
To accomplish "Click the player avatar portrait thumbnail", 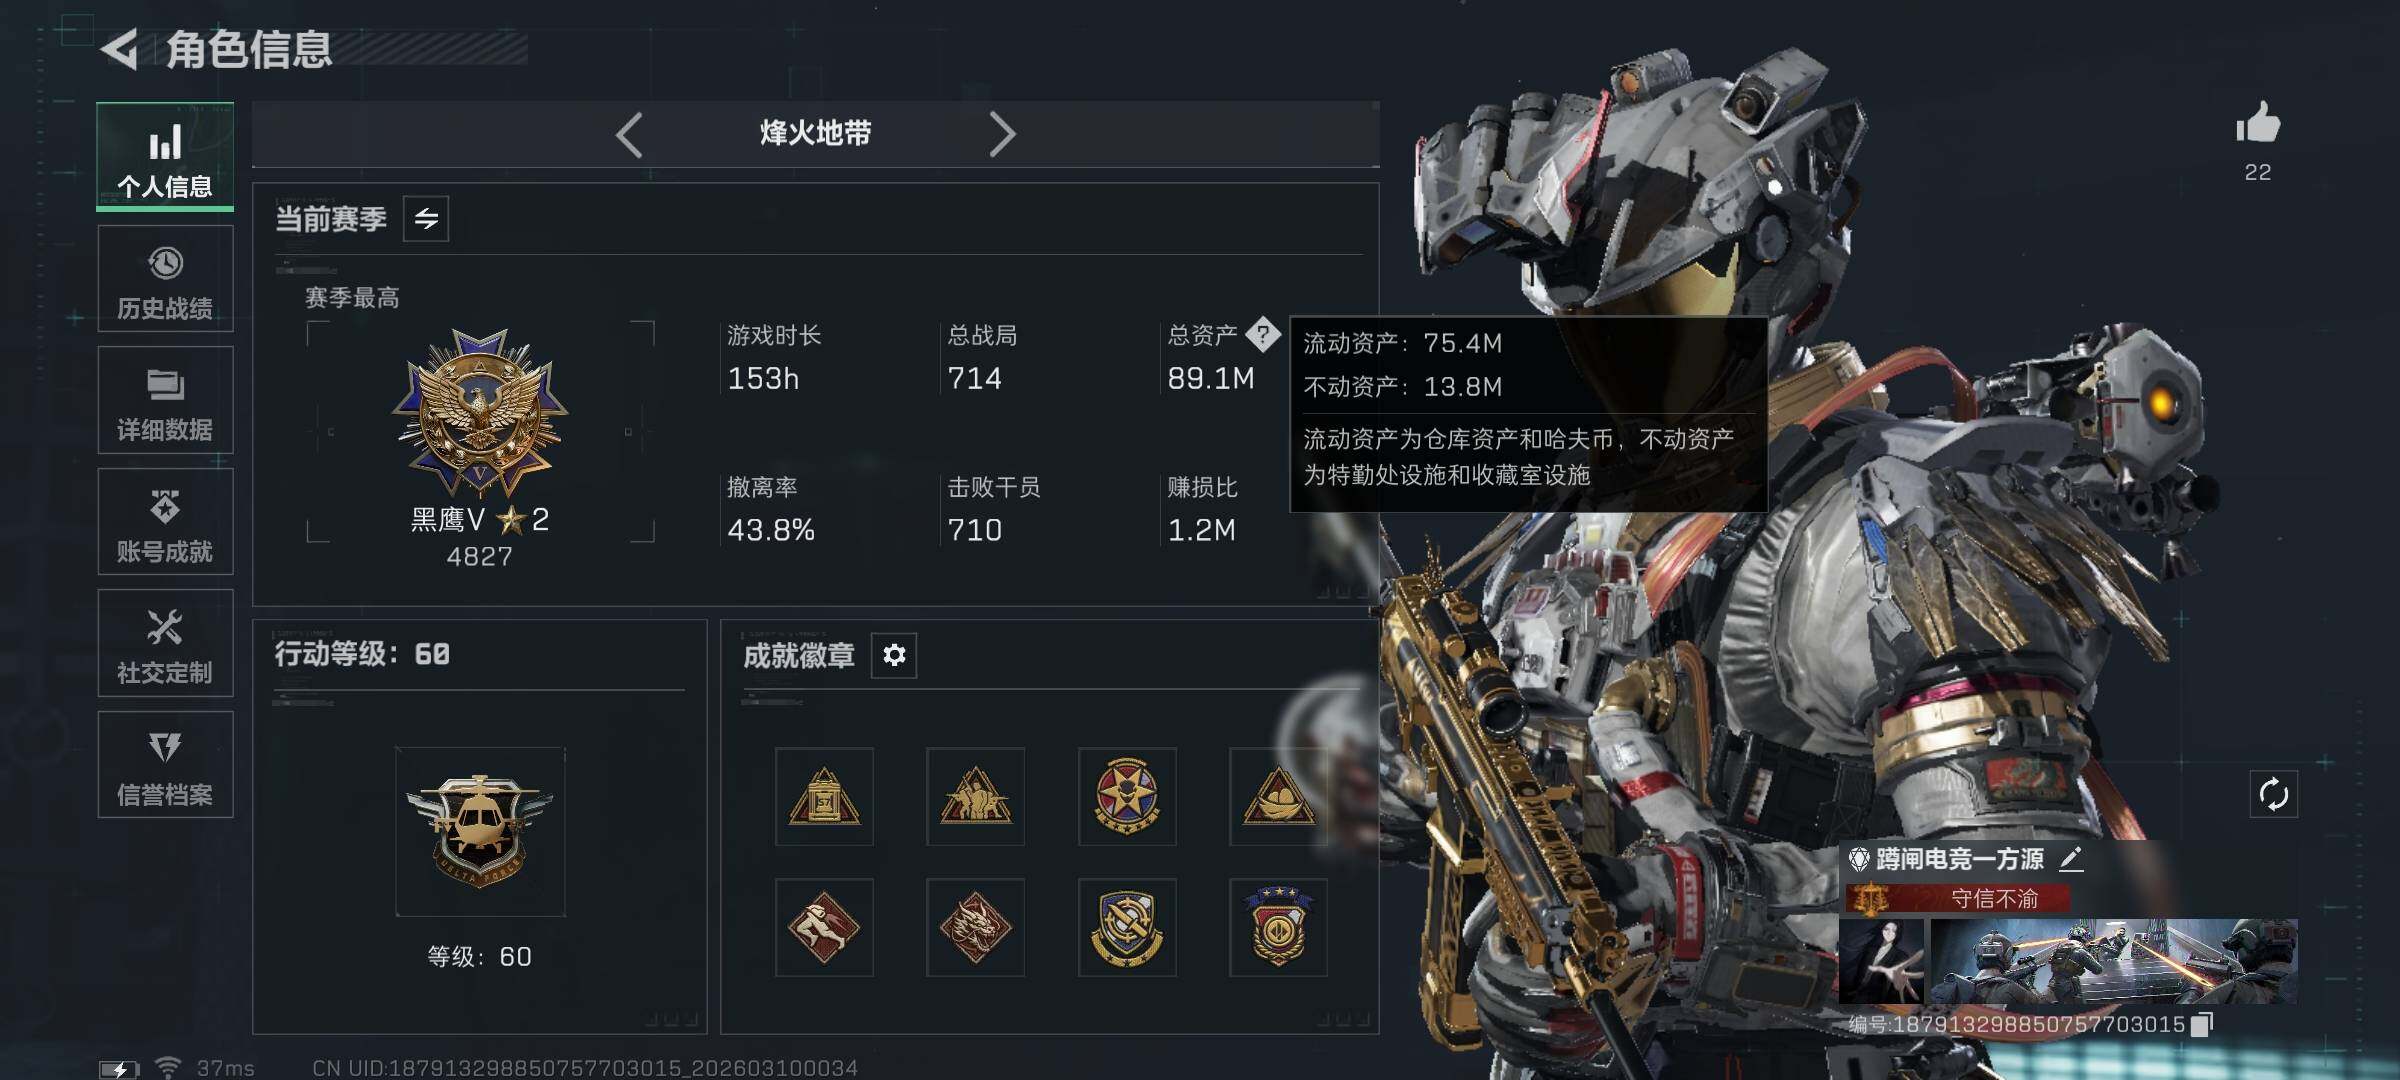I will tap(1881, 961).
